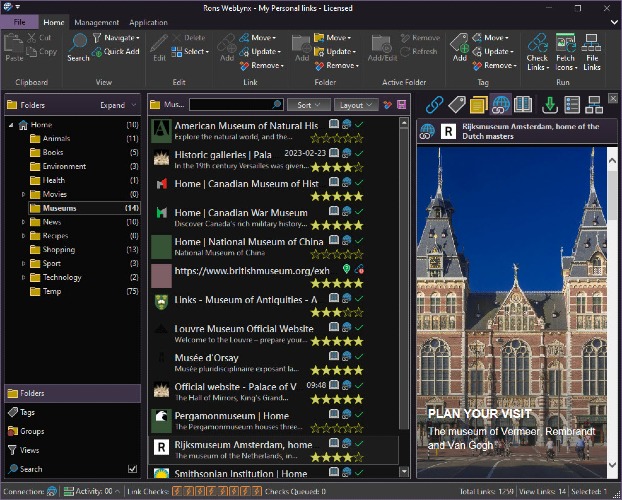Click the green location pin on the britishmuseum.org row

tap(346, 269)
